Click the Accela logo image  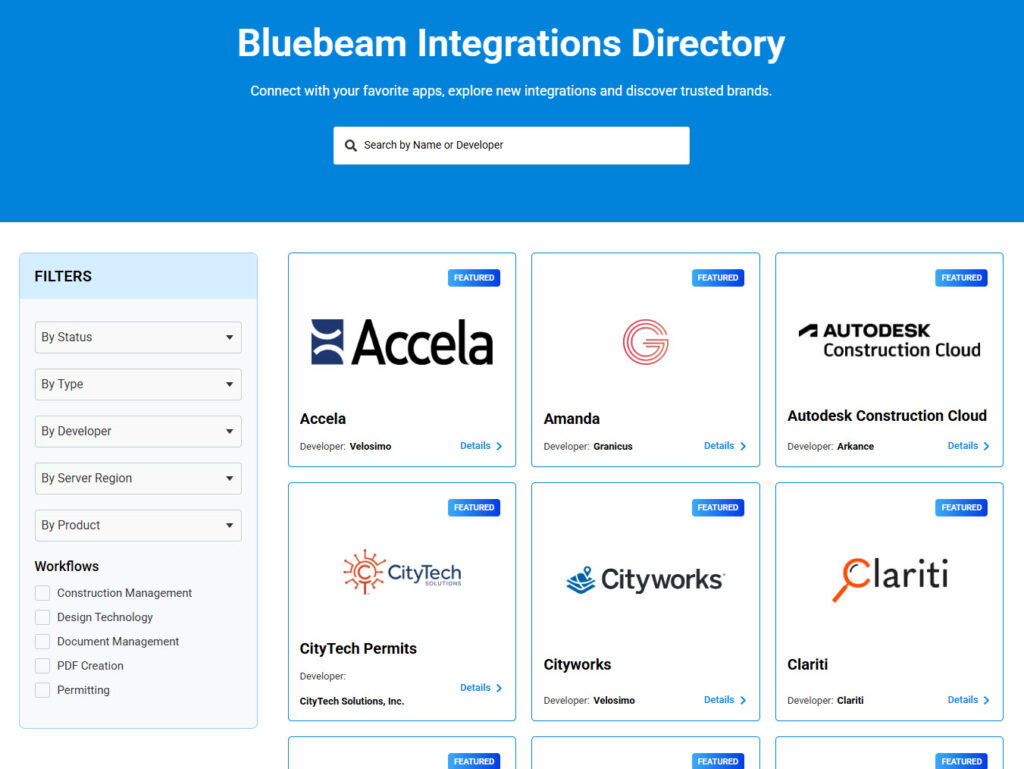[x=402, y=342]
